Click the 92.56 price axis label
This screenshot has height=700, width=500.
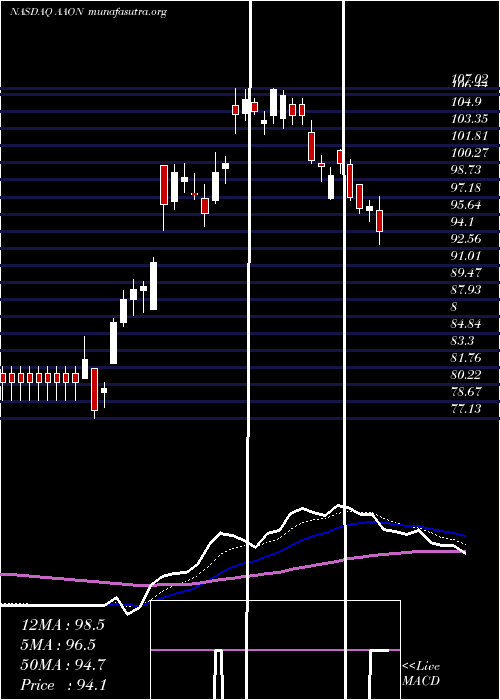coord(467,238)
